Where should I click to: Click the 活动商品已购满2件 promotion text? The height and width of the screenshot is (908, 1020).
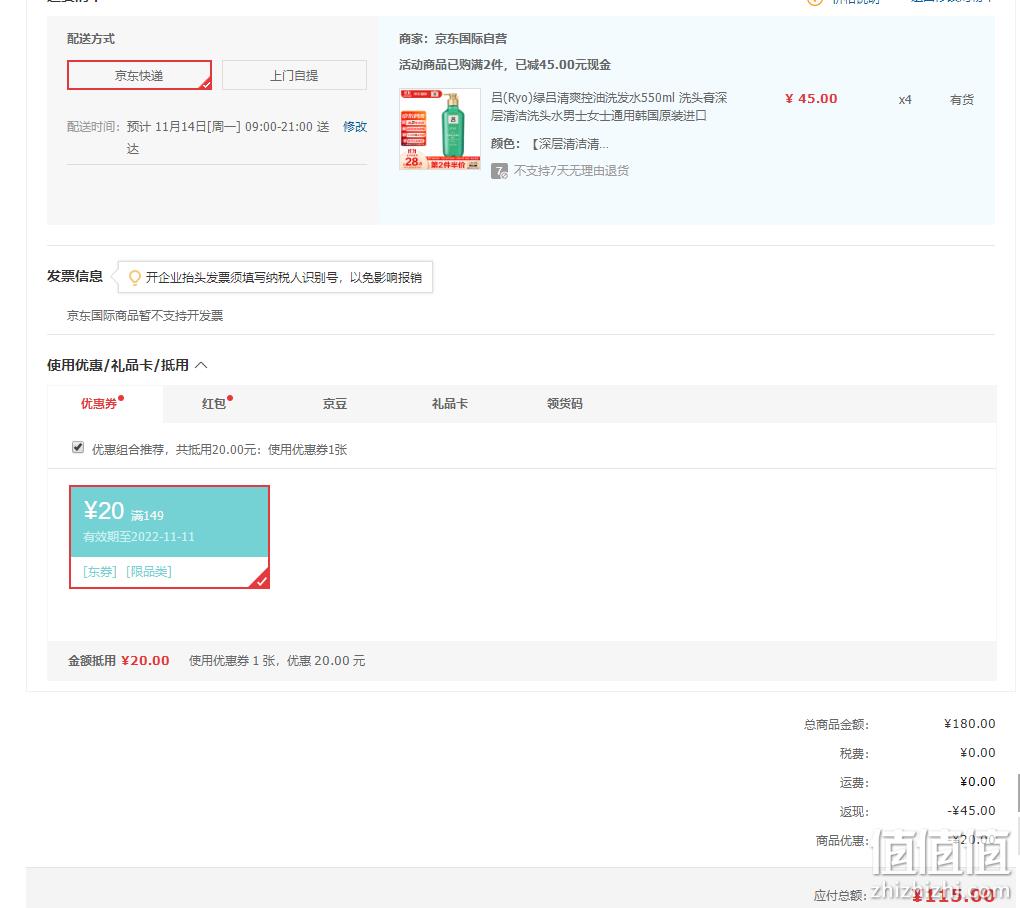[x=505, y=65]
